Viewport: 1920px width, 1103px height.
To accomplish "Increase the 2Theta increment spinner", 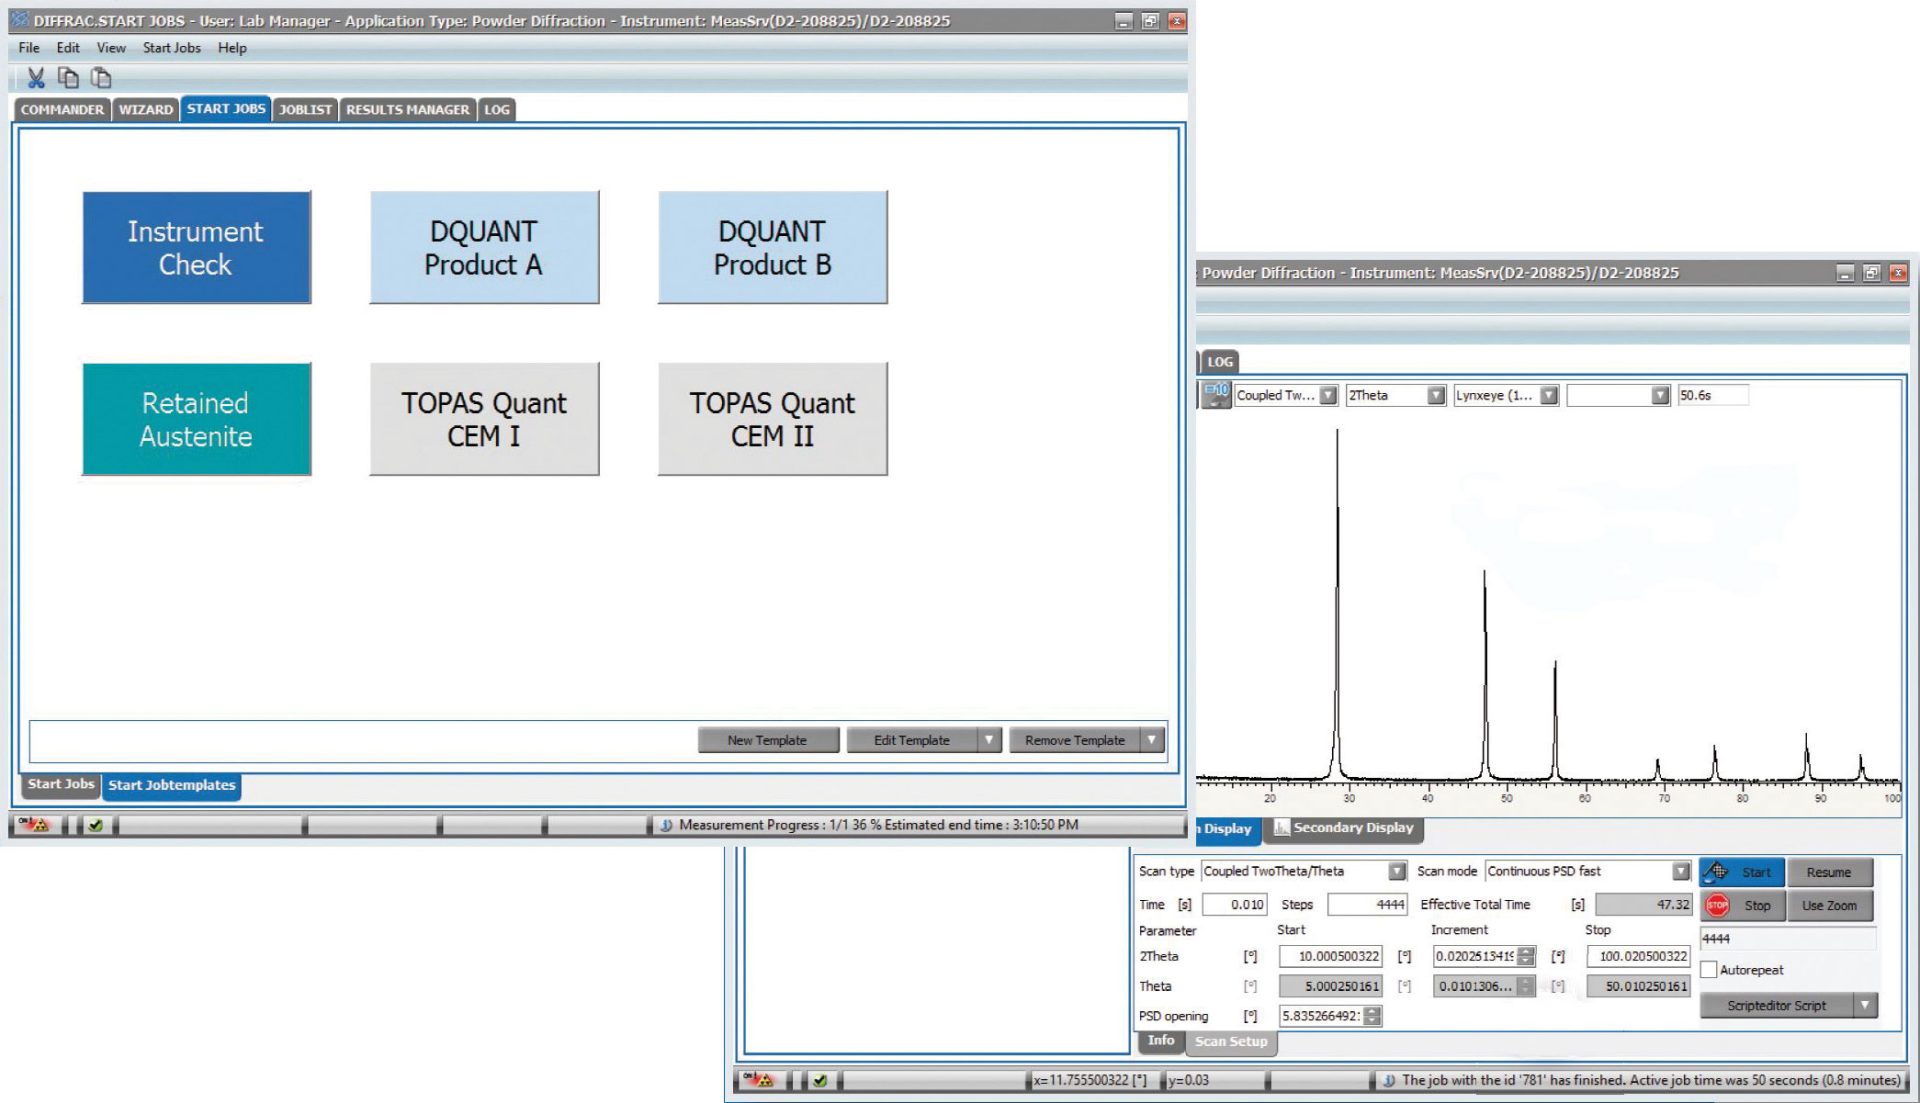I will coord(1526,952).
